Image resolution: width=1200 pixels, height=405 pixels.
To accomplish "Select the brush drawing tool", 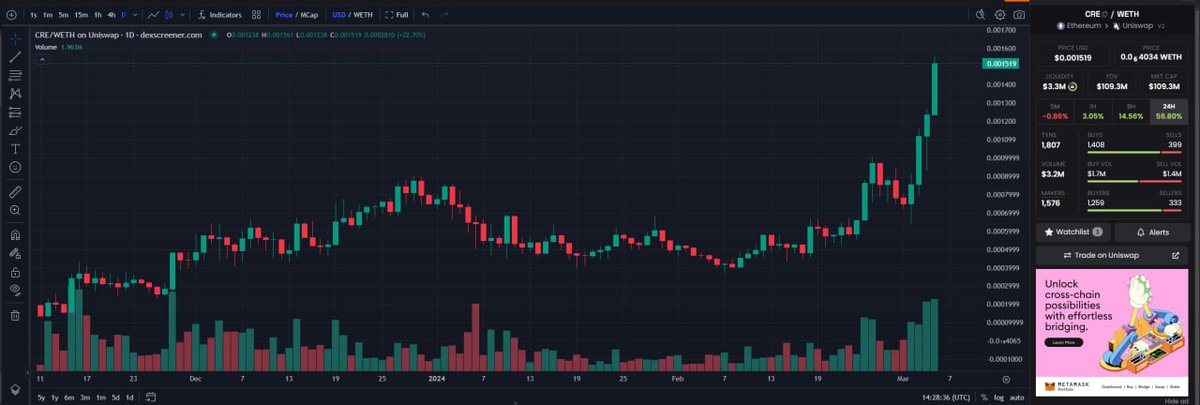I will coord(15,130).
